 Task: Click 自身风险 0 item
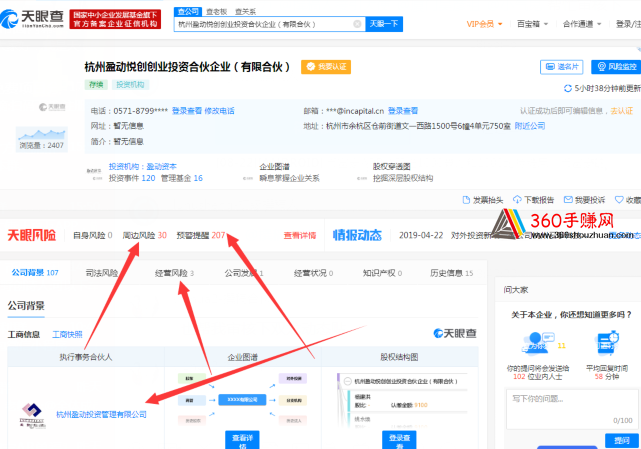(x=92, y=235)
